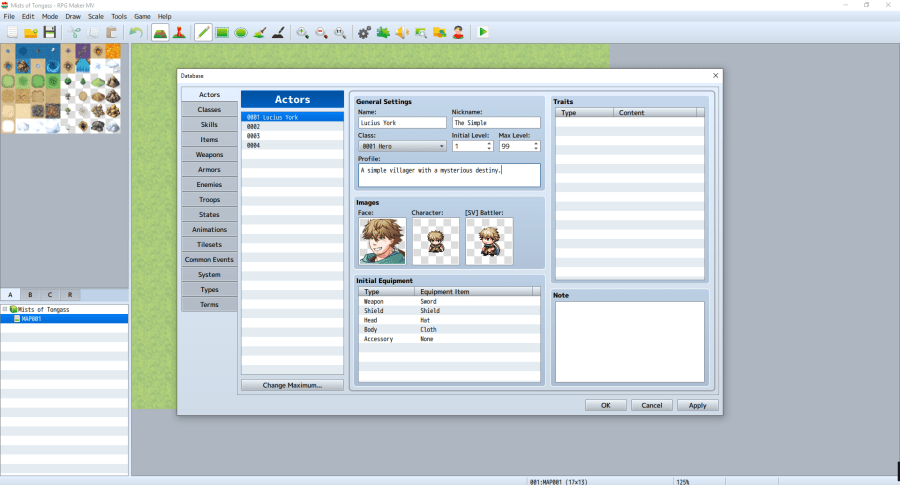Increase the Initial Level stepper value
The image size is (900, 485).
488,143
